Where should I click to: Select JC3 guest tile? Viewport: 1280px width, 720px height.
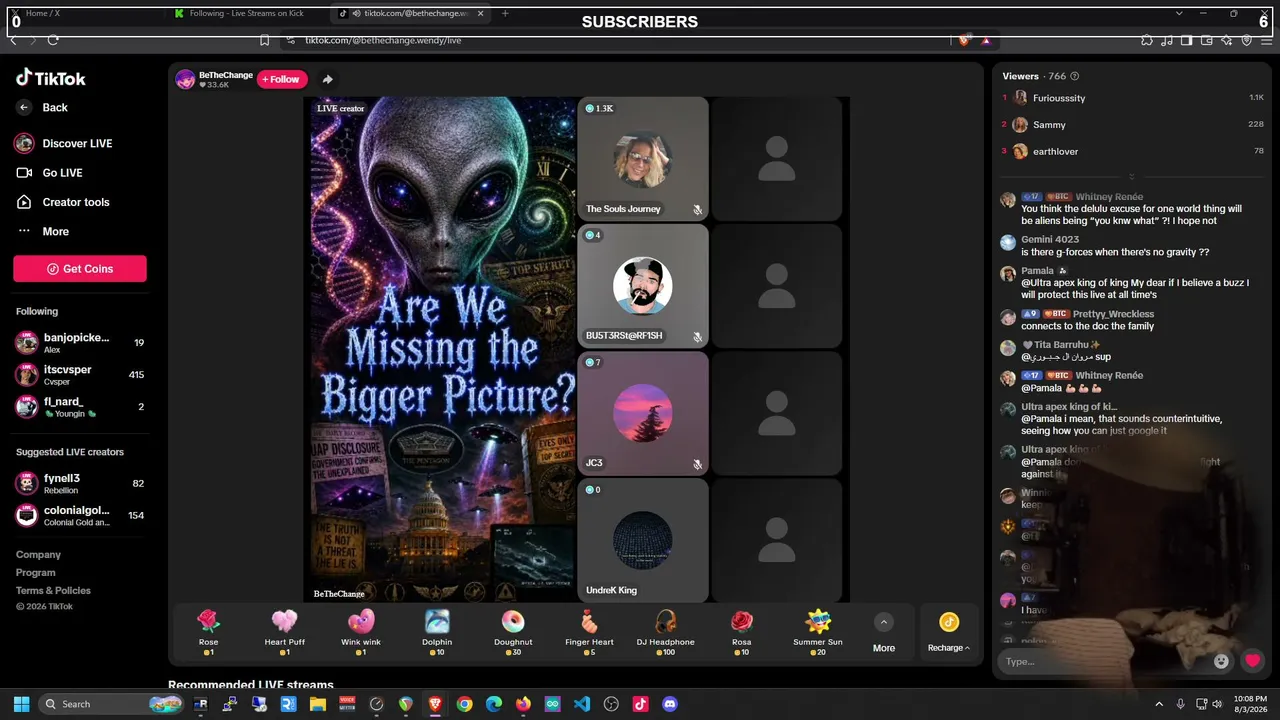coord(643,413)
